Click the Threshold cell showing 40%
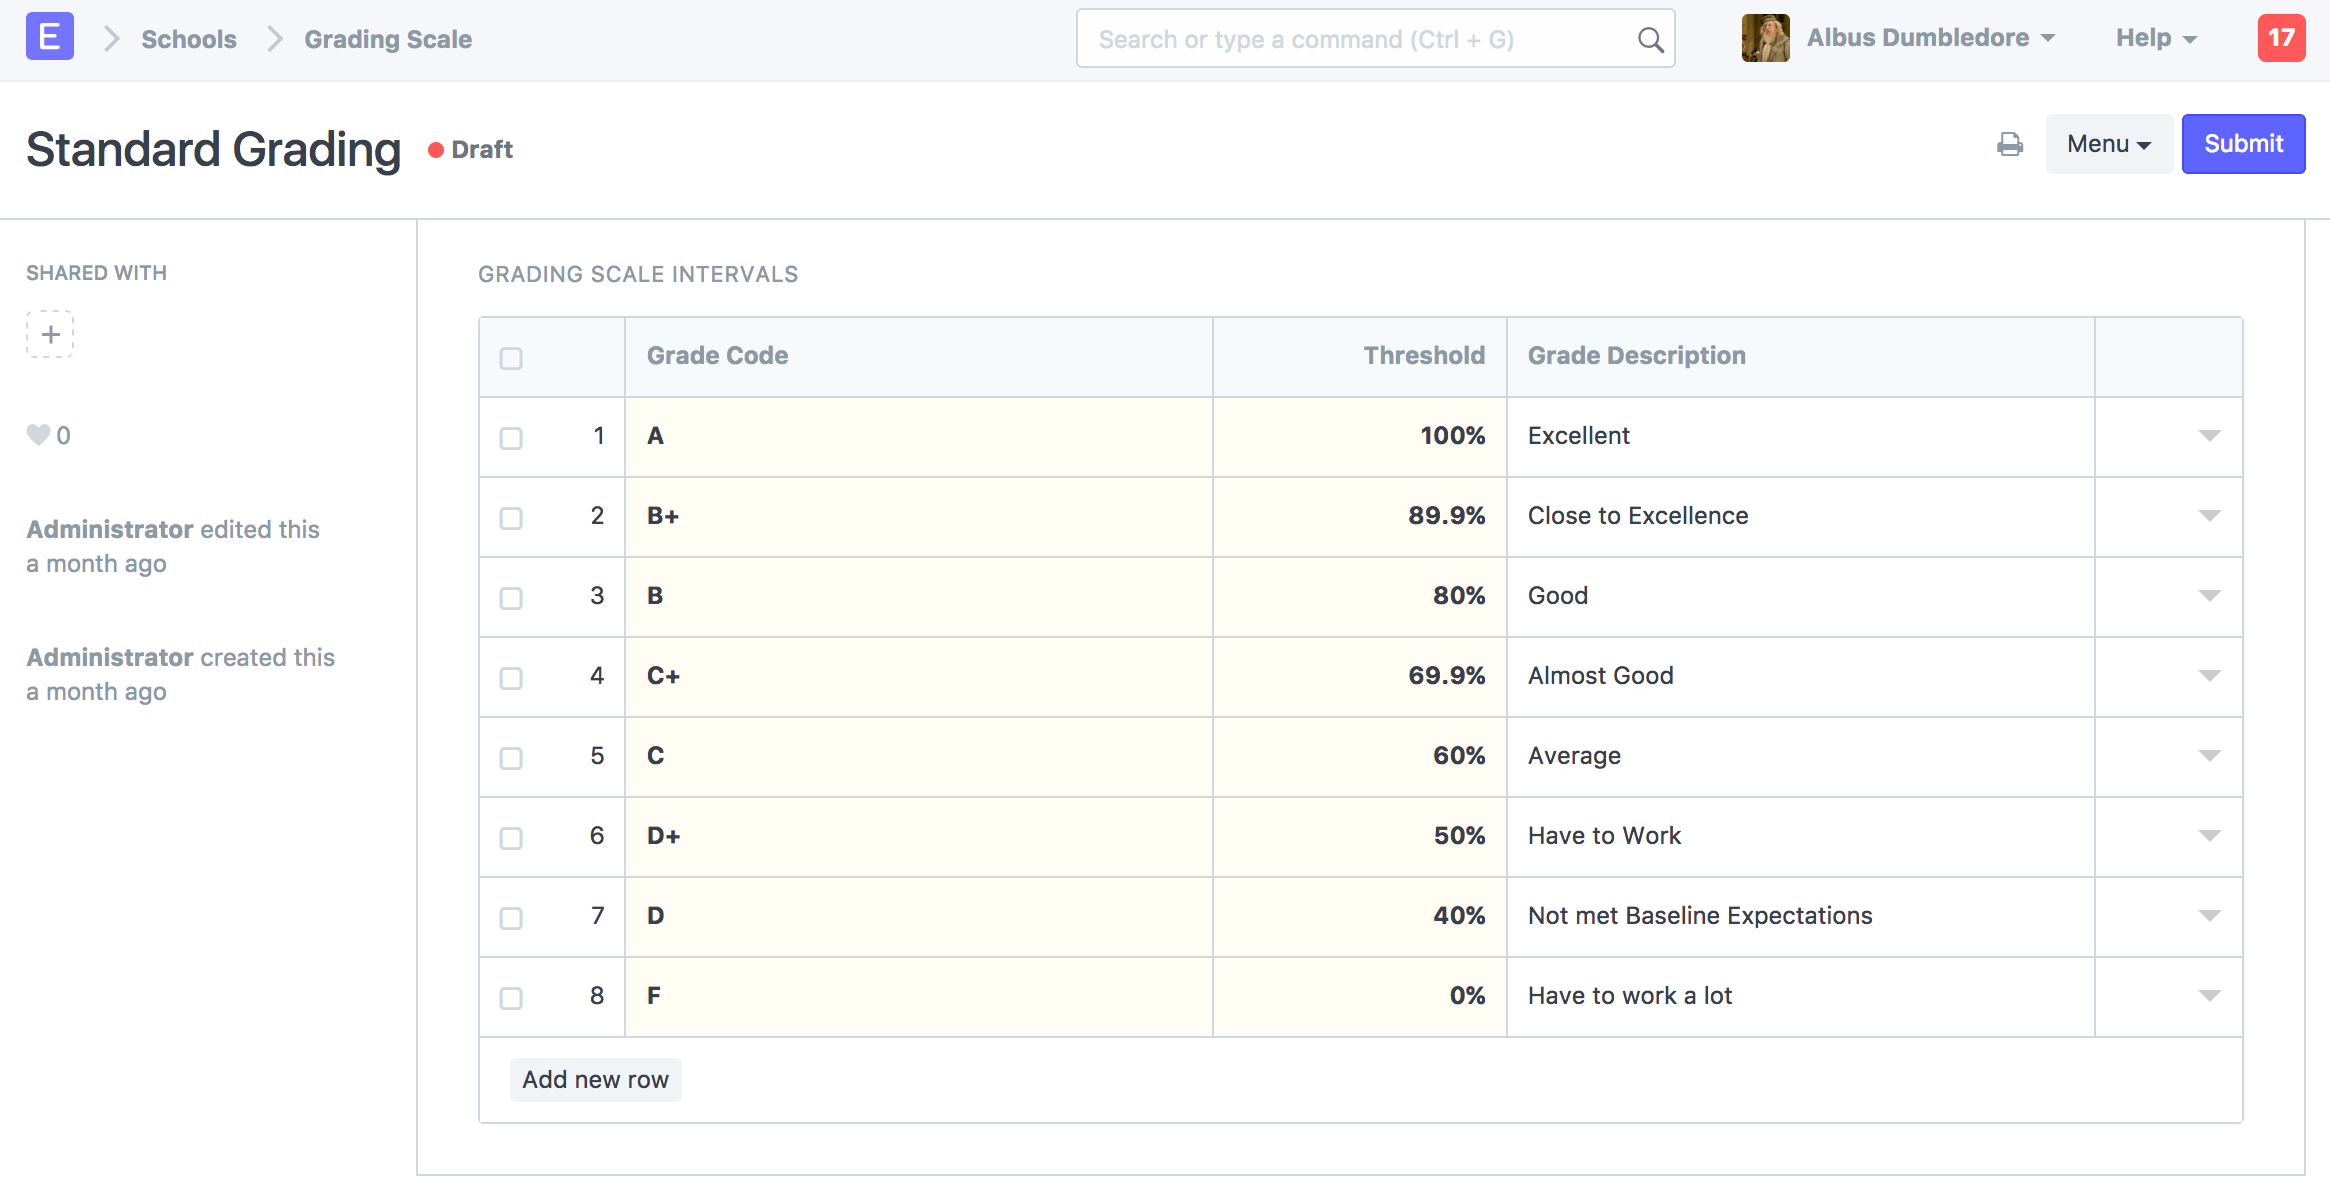2330x1194 pixels. click(1360, 917)
